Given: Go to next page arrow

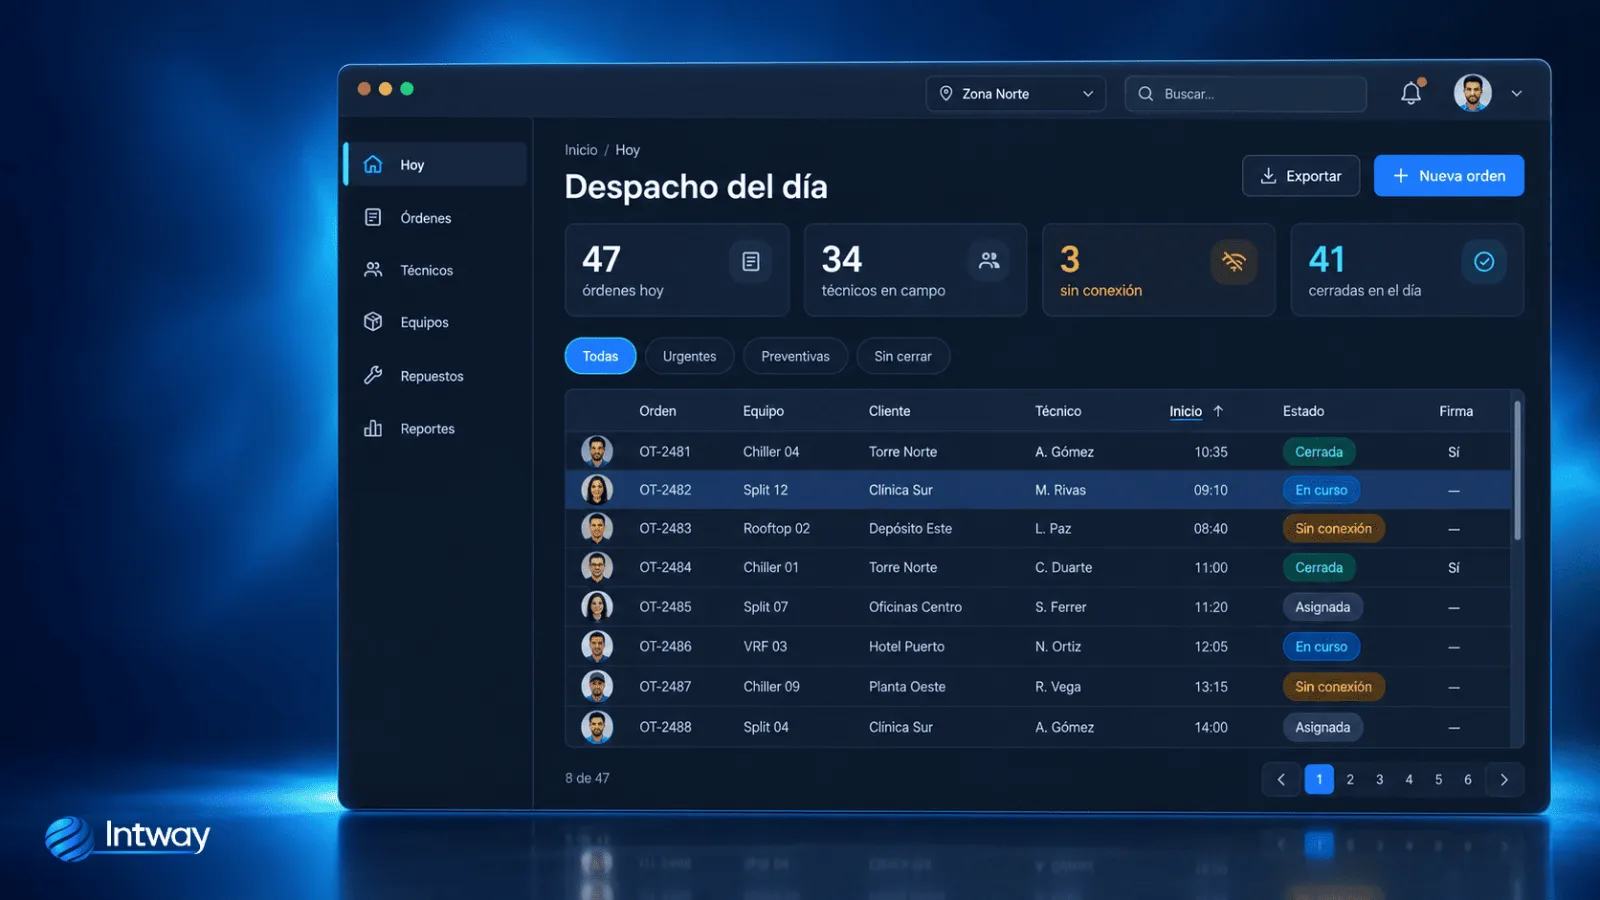Looking at the screenshot, I should (x=1504, y=780).
